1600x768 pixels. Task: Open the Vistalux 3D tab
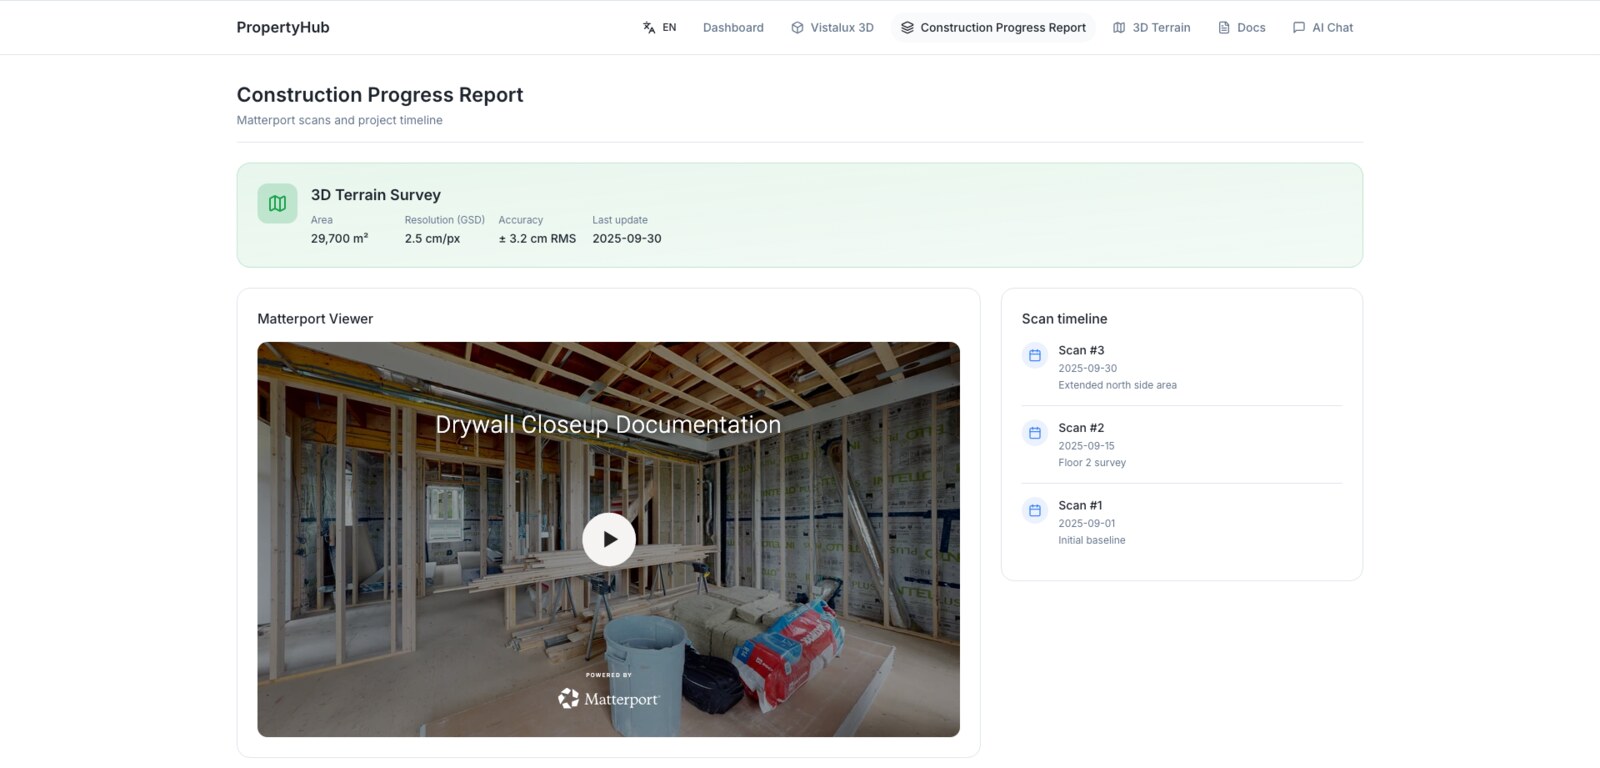[x=832, y=27]
